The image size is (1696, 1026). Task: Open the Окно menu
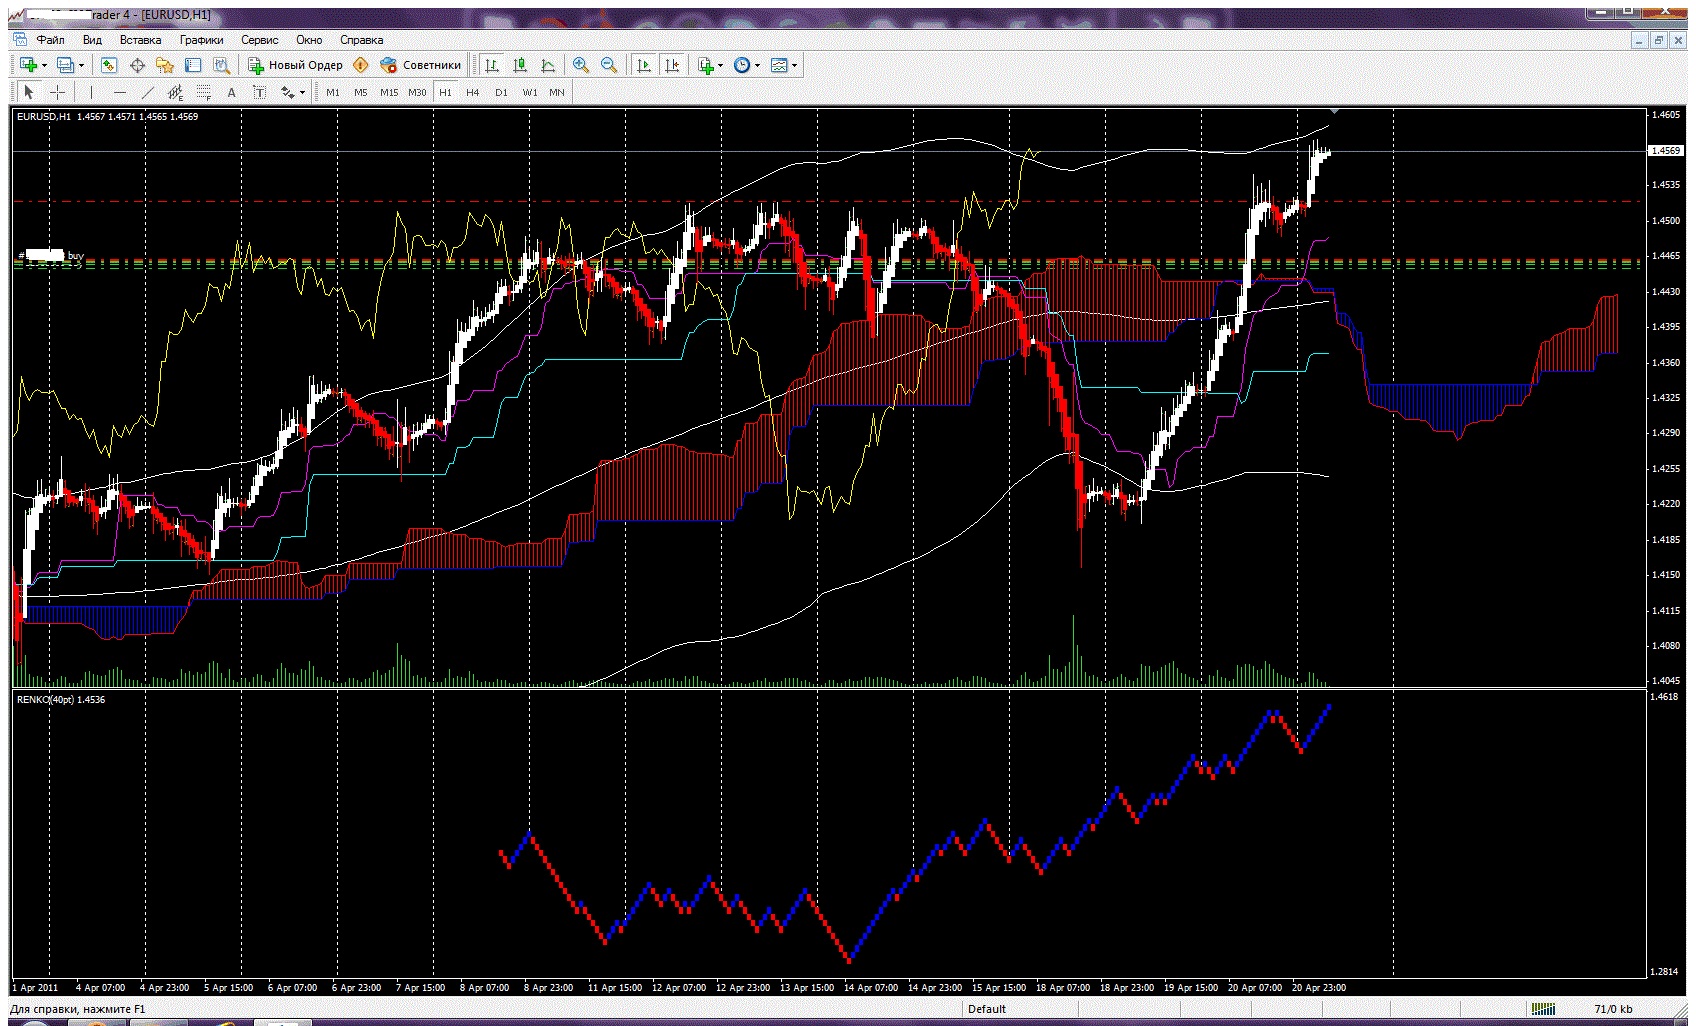pyautogui.click(x=309, y=40)
